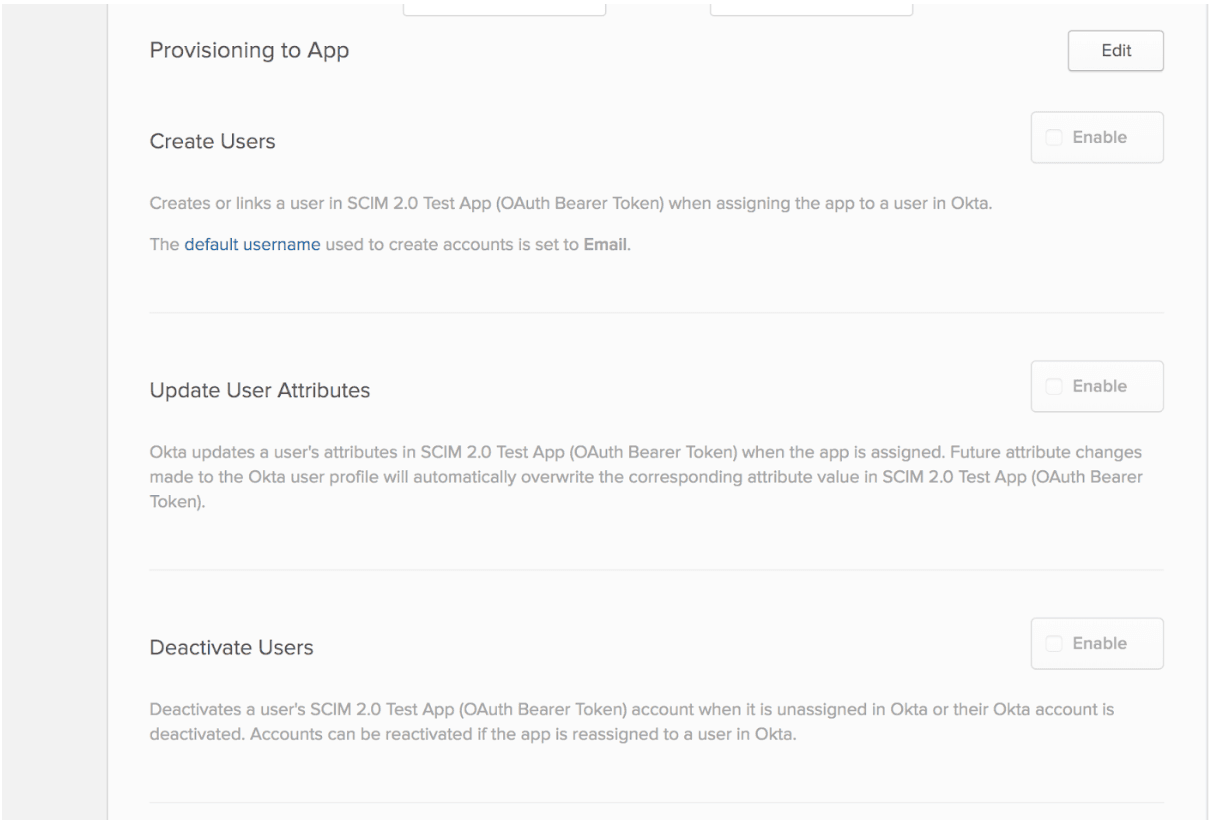Click the partially visible right box at top

tap(811, 9)
